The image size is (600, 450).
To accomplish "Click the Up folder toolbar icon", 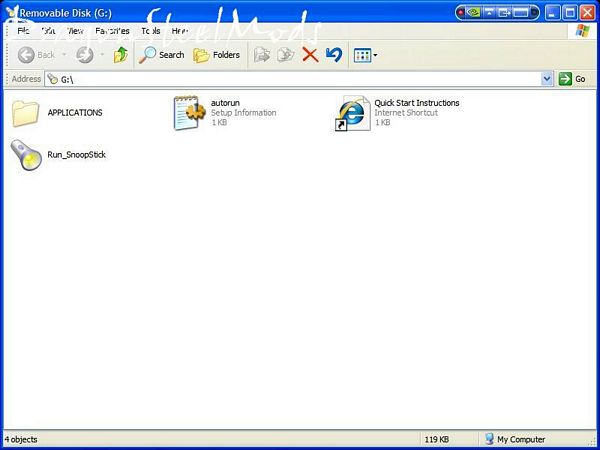I will pyautogui.click(x=121, y=55).
